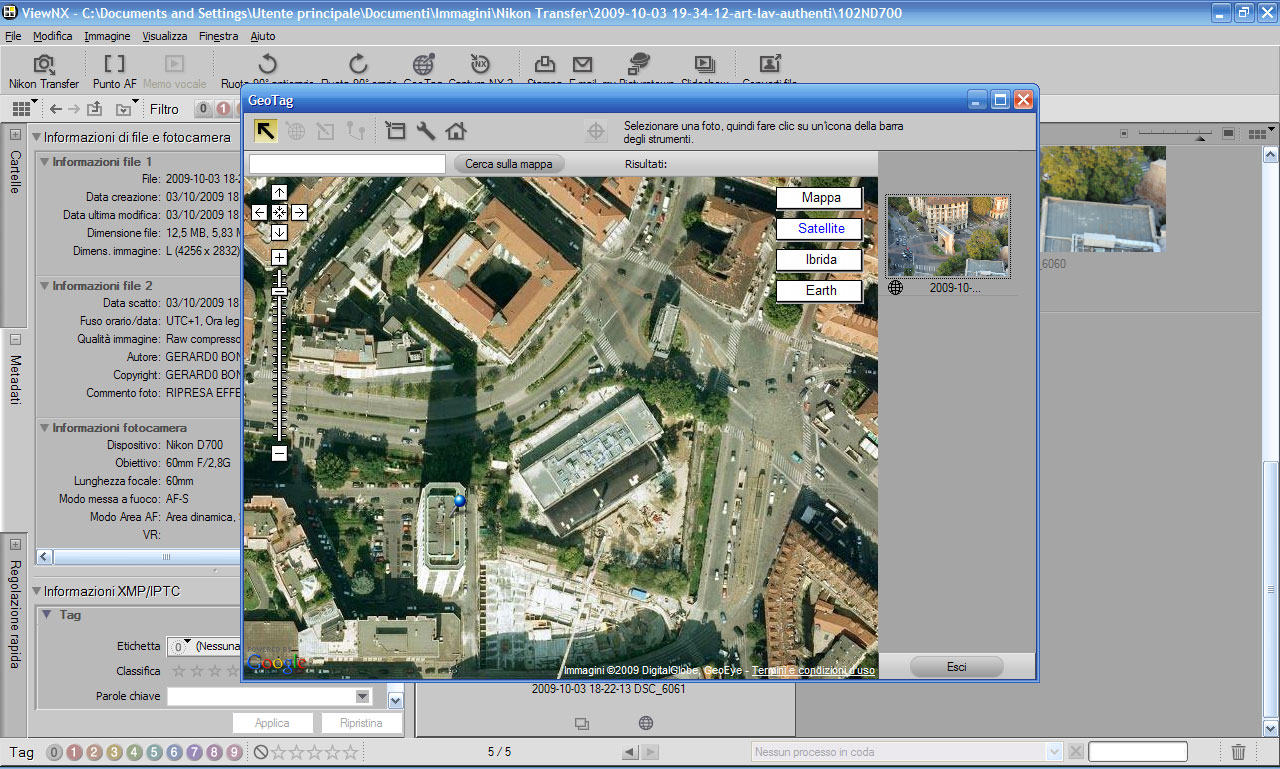Open the Immagine menu
Image resolution: width=1280 pixels, height=769 pixels.
[x=107, y=36]
